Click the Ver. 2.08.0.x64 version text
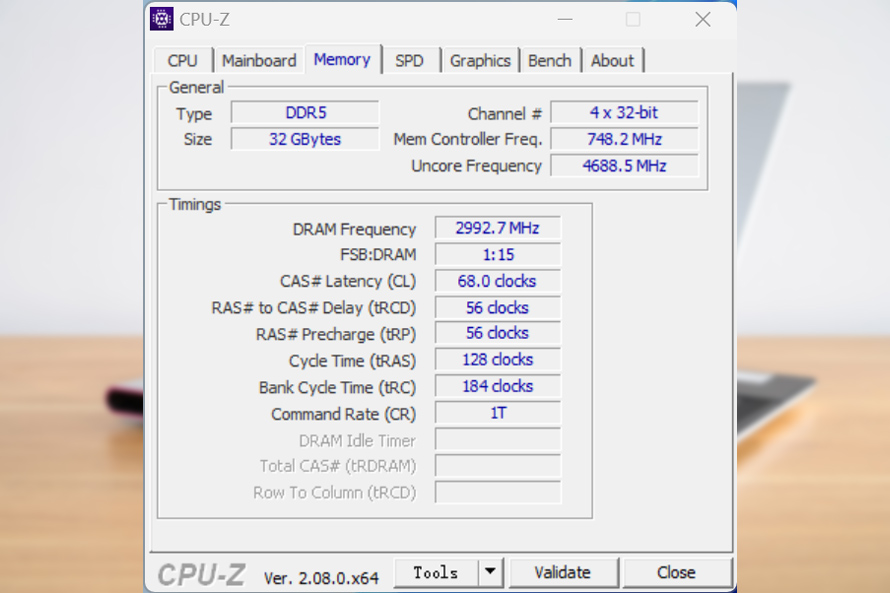 pyautogui.click(x=321, y=578)
